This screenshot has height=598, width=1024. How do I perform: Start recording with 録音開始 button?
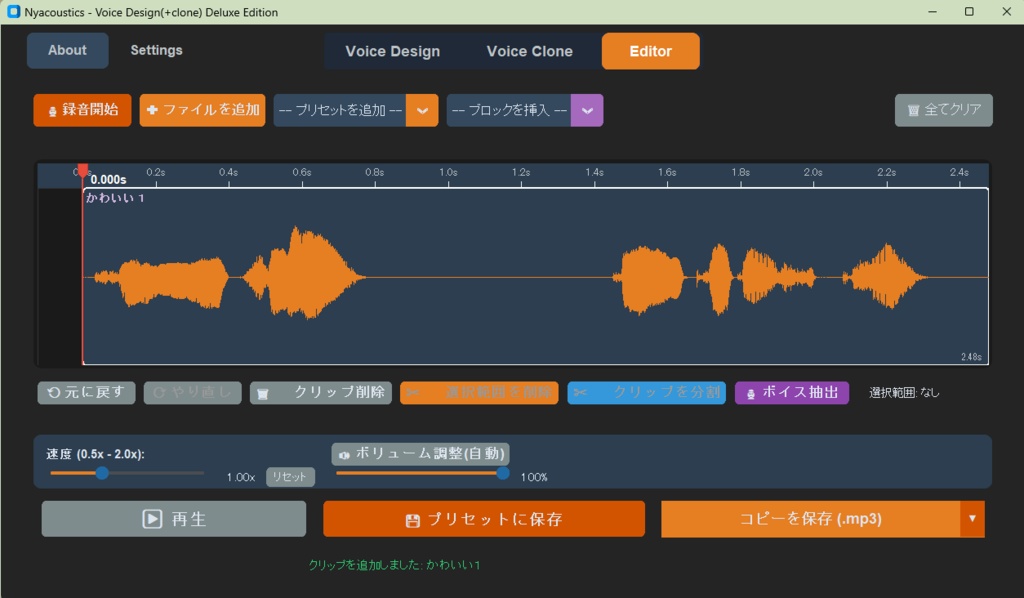pyautogui.click(x=82, y=110)
